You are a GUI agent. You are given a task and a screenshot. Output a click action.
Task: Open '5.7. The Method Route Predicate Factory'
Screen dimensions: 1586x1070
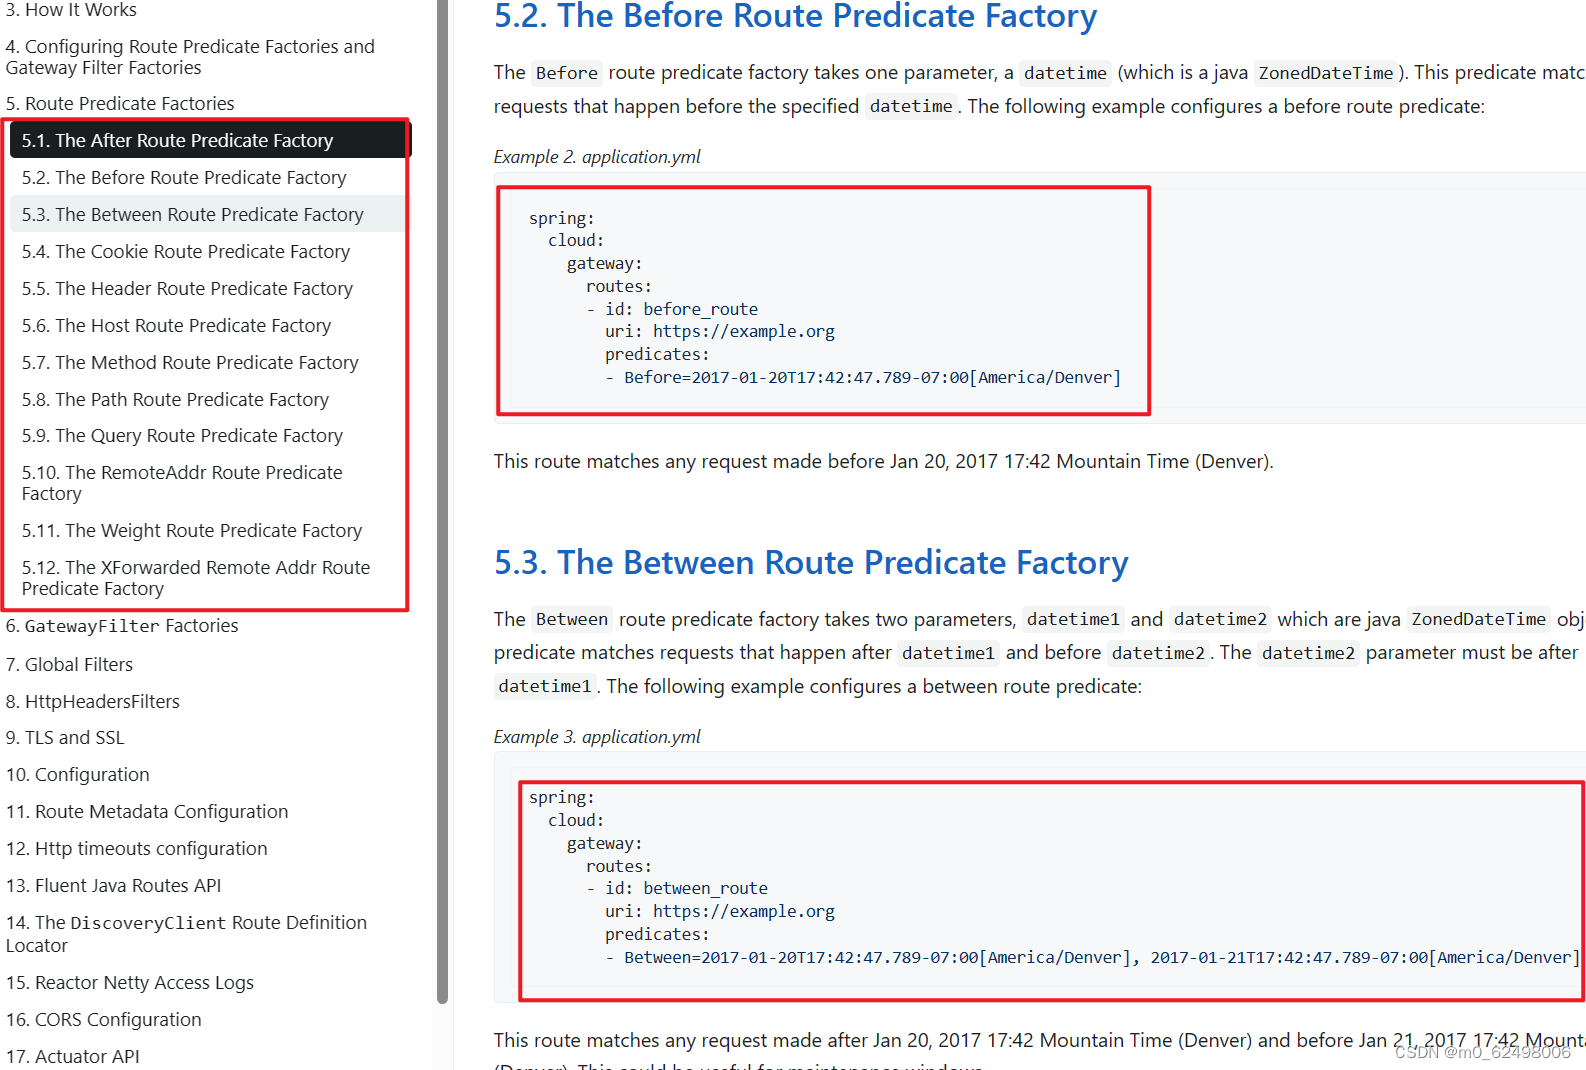(190, 363)
